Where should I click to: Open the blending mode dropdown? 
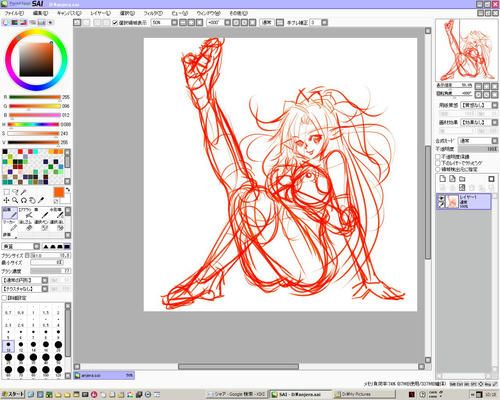coord(478,141)
